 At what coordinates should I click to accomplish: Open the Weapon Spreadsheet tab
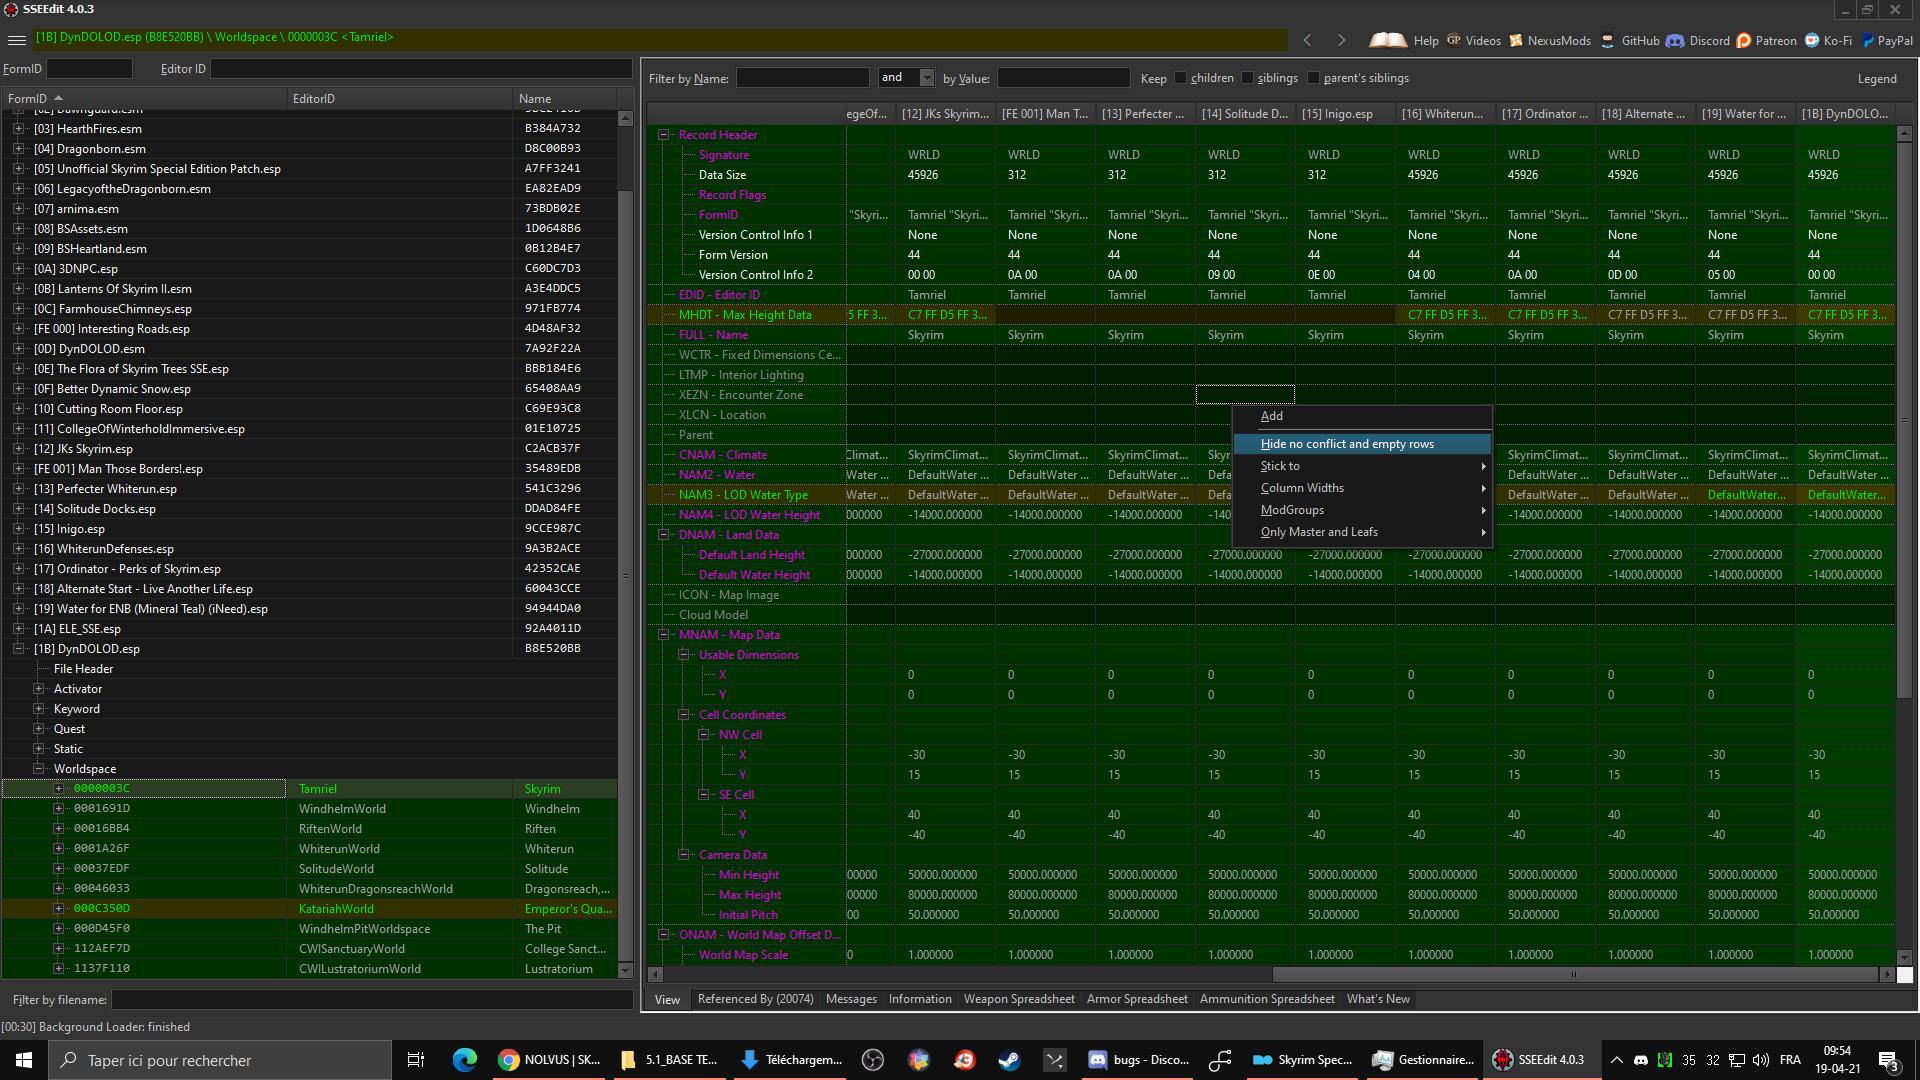[x=1019, y=999]
